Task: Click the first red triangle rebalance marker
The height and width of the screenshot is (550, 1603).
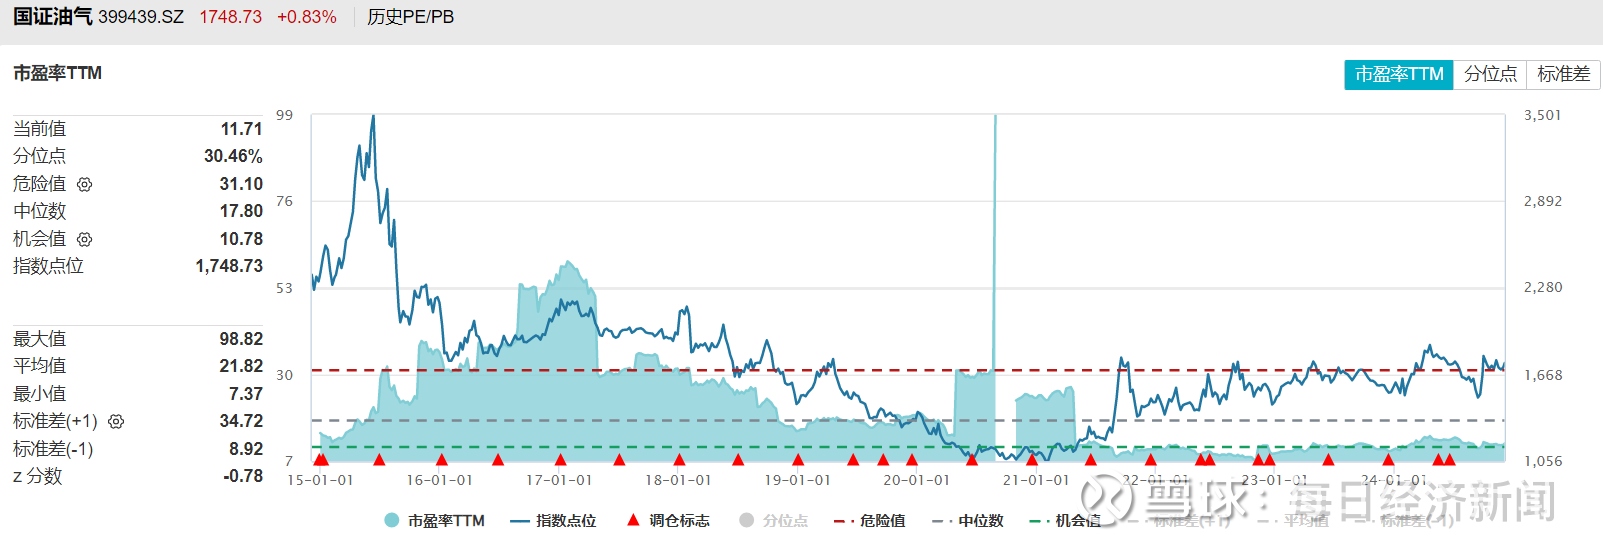Action: click(319, 459)
